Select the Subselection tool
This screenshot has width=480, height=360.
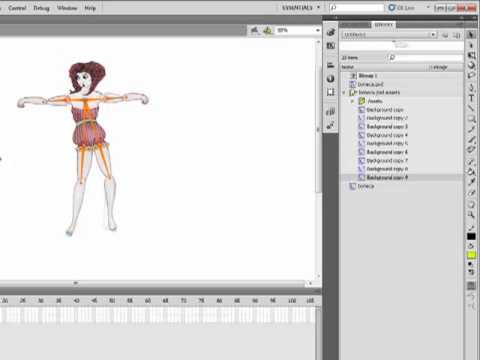tap(471, 45)
